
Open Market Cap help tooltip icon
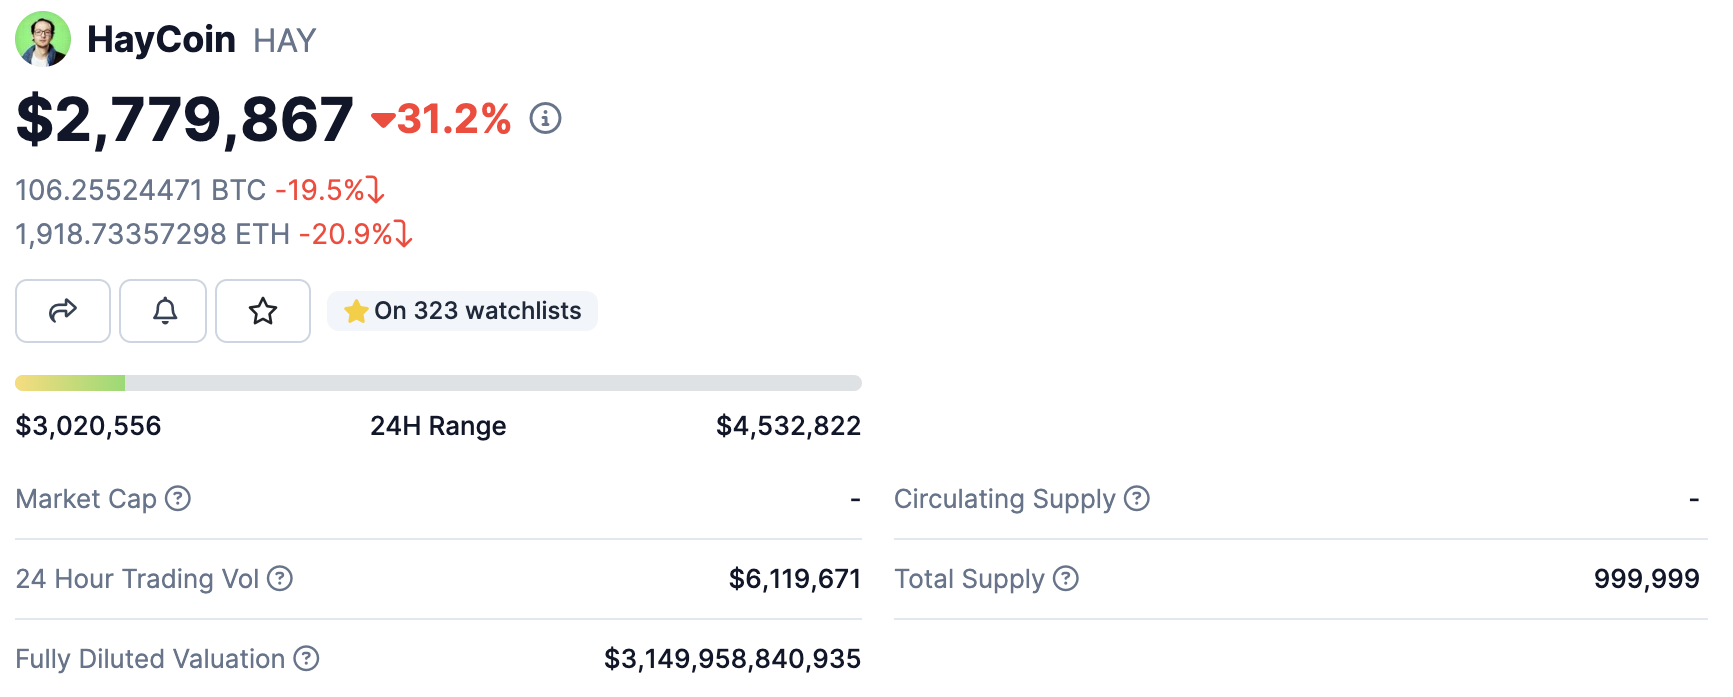(x=178, y=498)
